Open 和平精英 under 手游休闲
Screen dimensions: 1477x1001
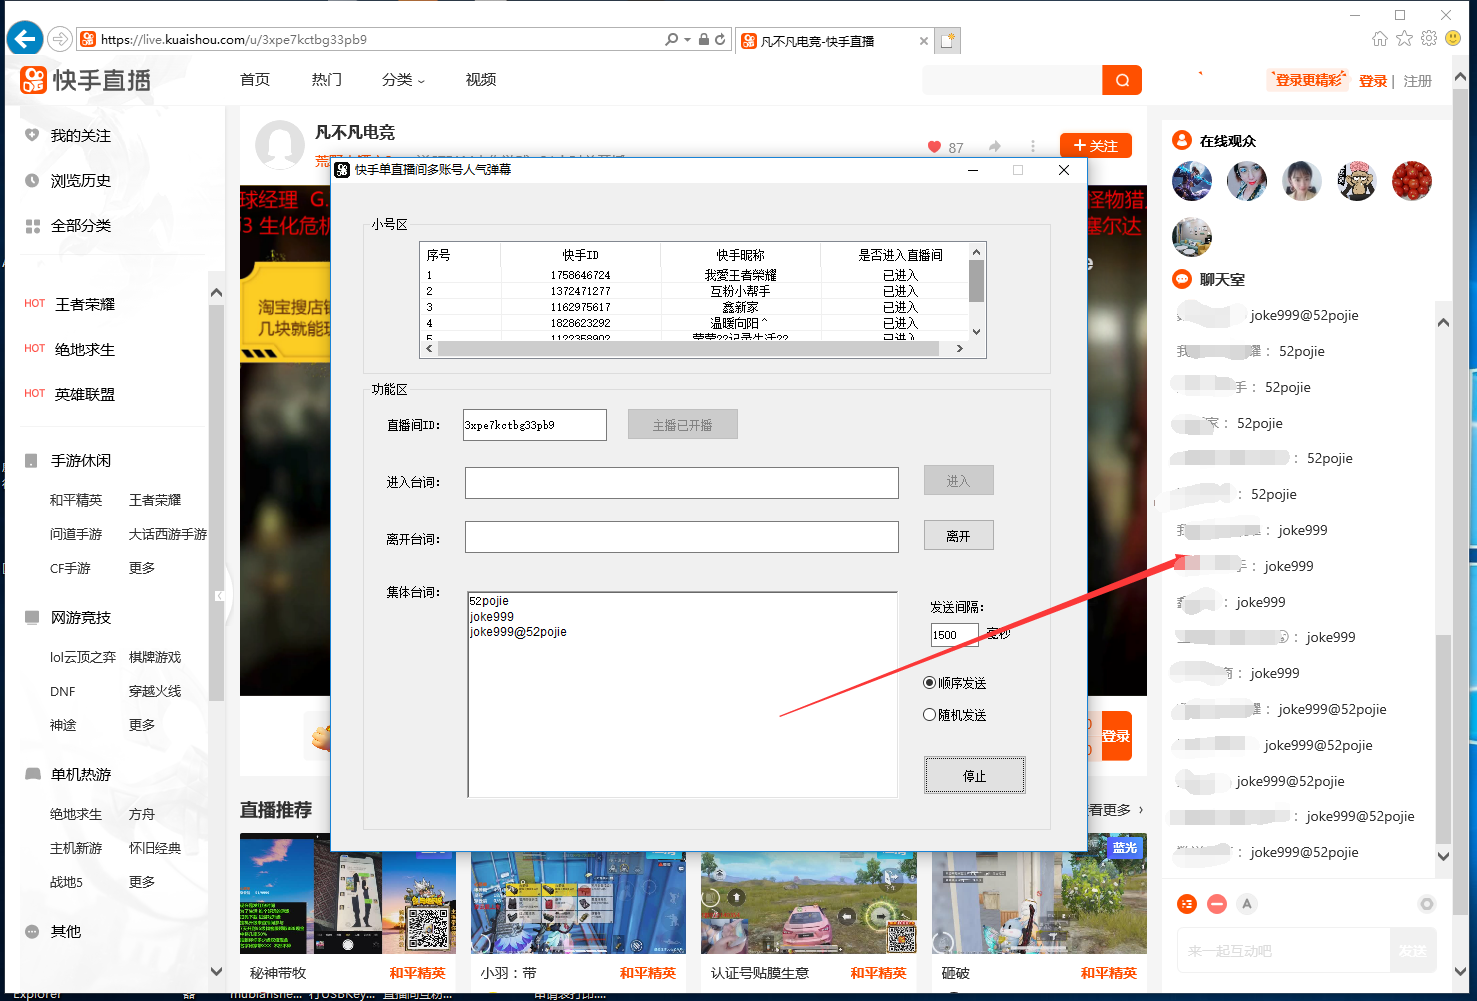click(x=76, y=500)
